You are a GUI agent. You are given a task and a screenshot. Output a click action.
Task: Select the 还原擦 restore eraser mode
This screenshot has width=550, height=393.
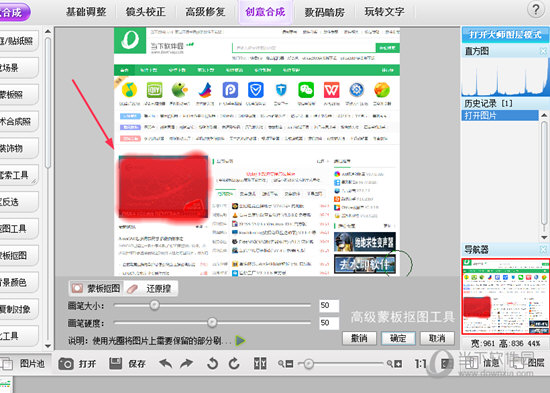click(x=152, y=288)
